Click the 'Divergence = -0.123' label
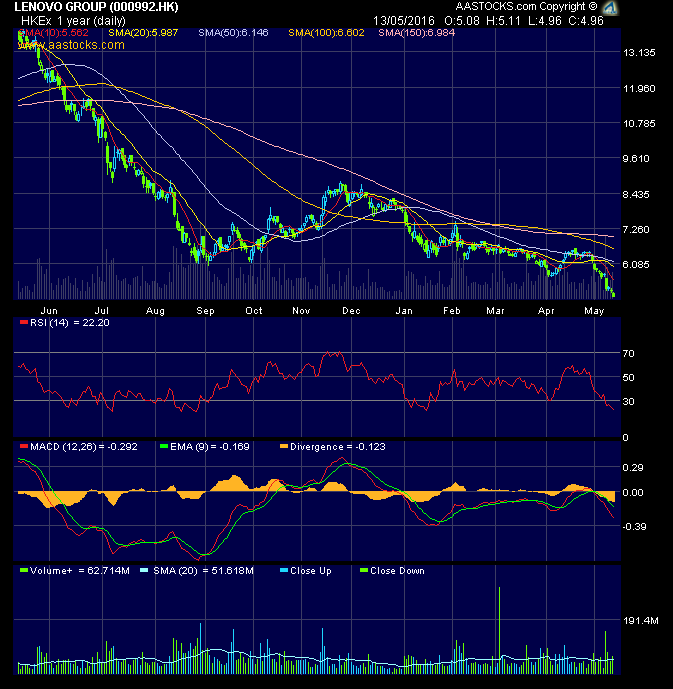The height and width of the screenshot is (689, 673). pyautogui.click(x=338, y=447)
